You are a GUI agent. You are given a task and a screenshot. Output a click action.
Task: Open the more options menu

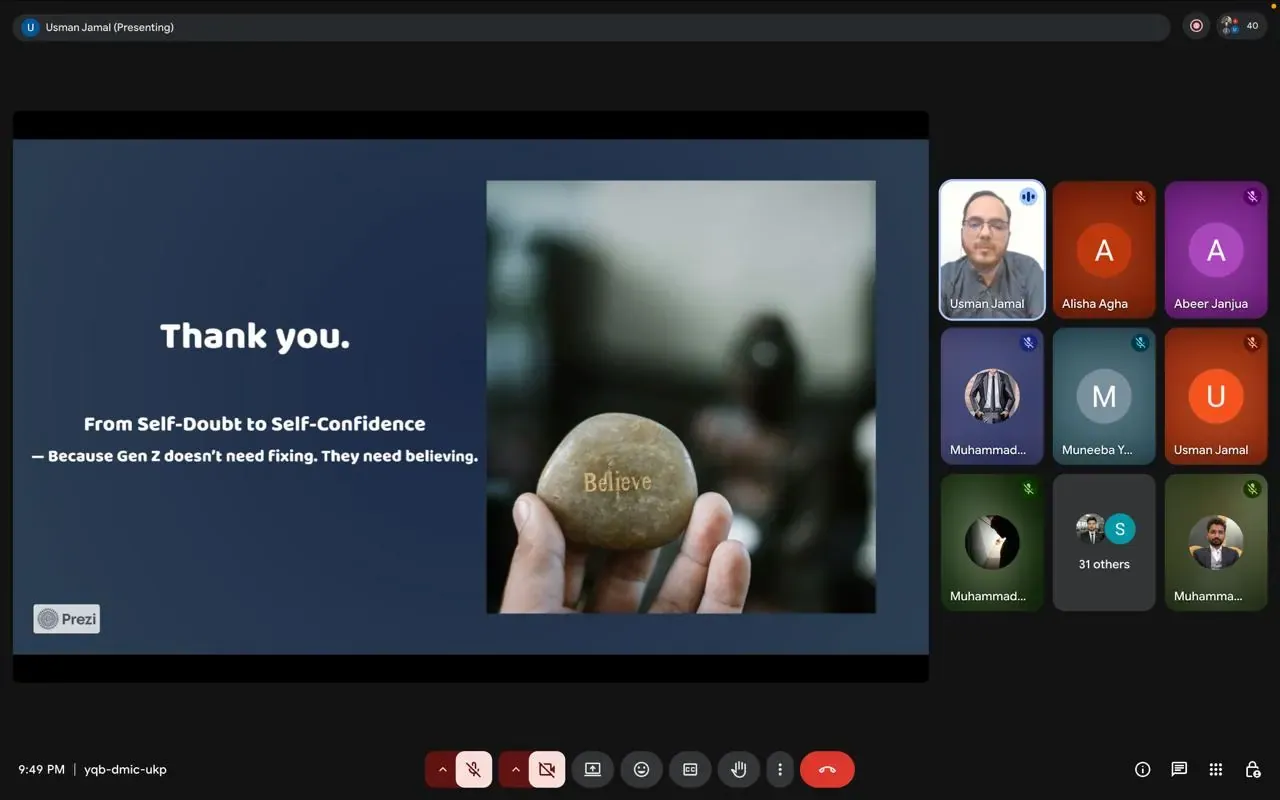780,770
